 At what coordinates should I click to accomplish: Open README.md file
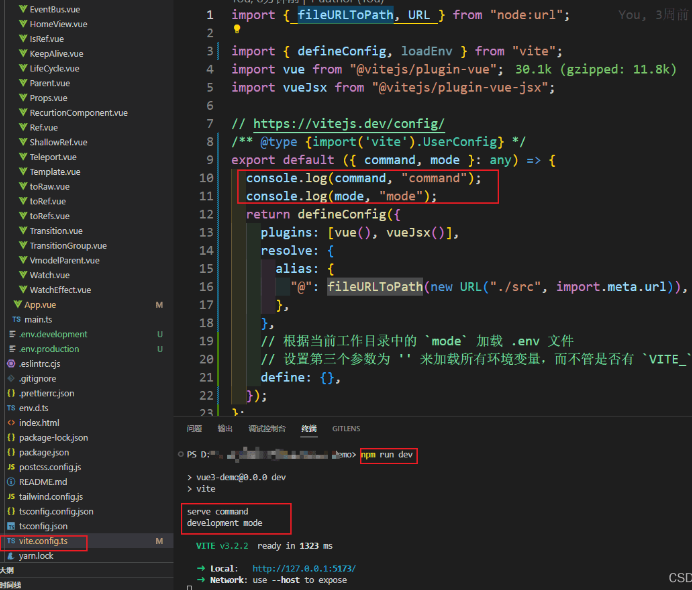tap(43, 482)
